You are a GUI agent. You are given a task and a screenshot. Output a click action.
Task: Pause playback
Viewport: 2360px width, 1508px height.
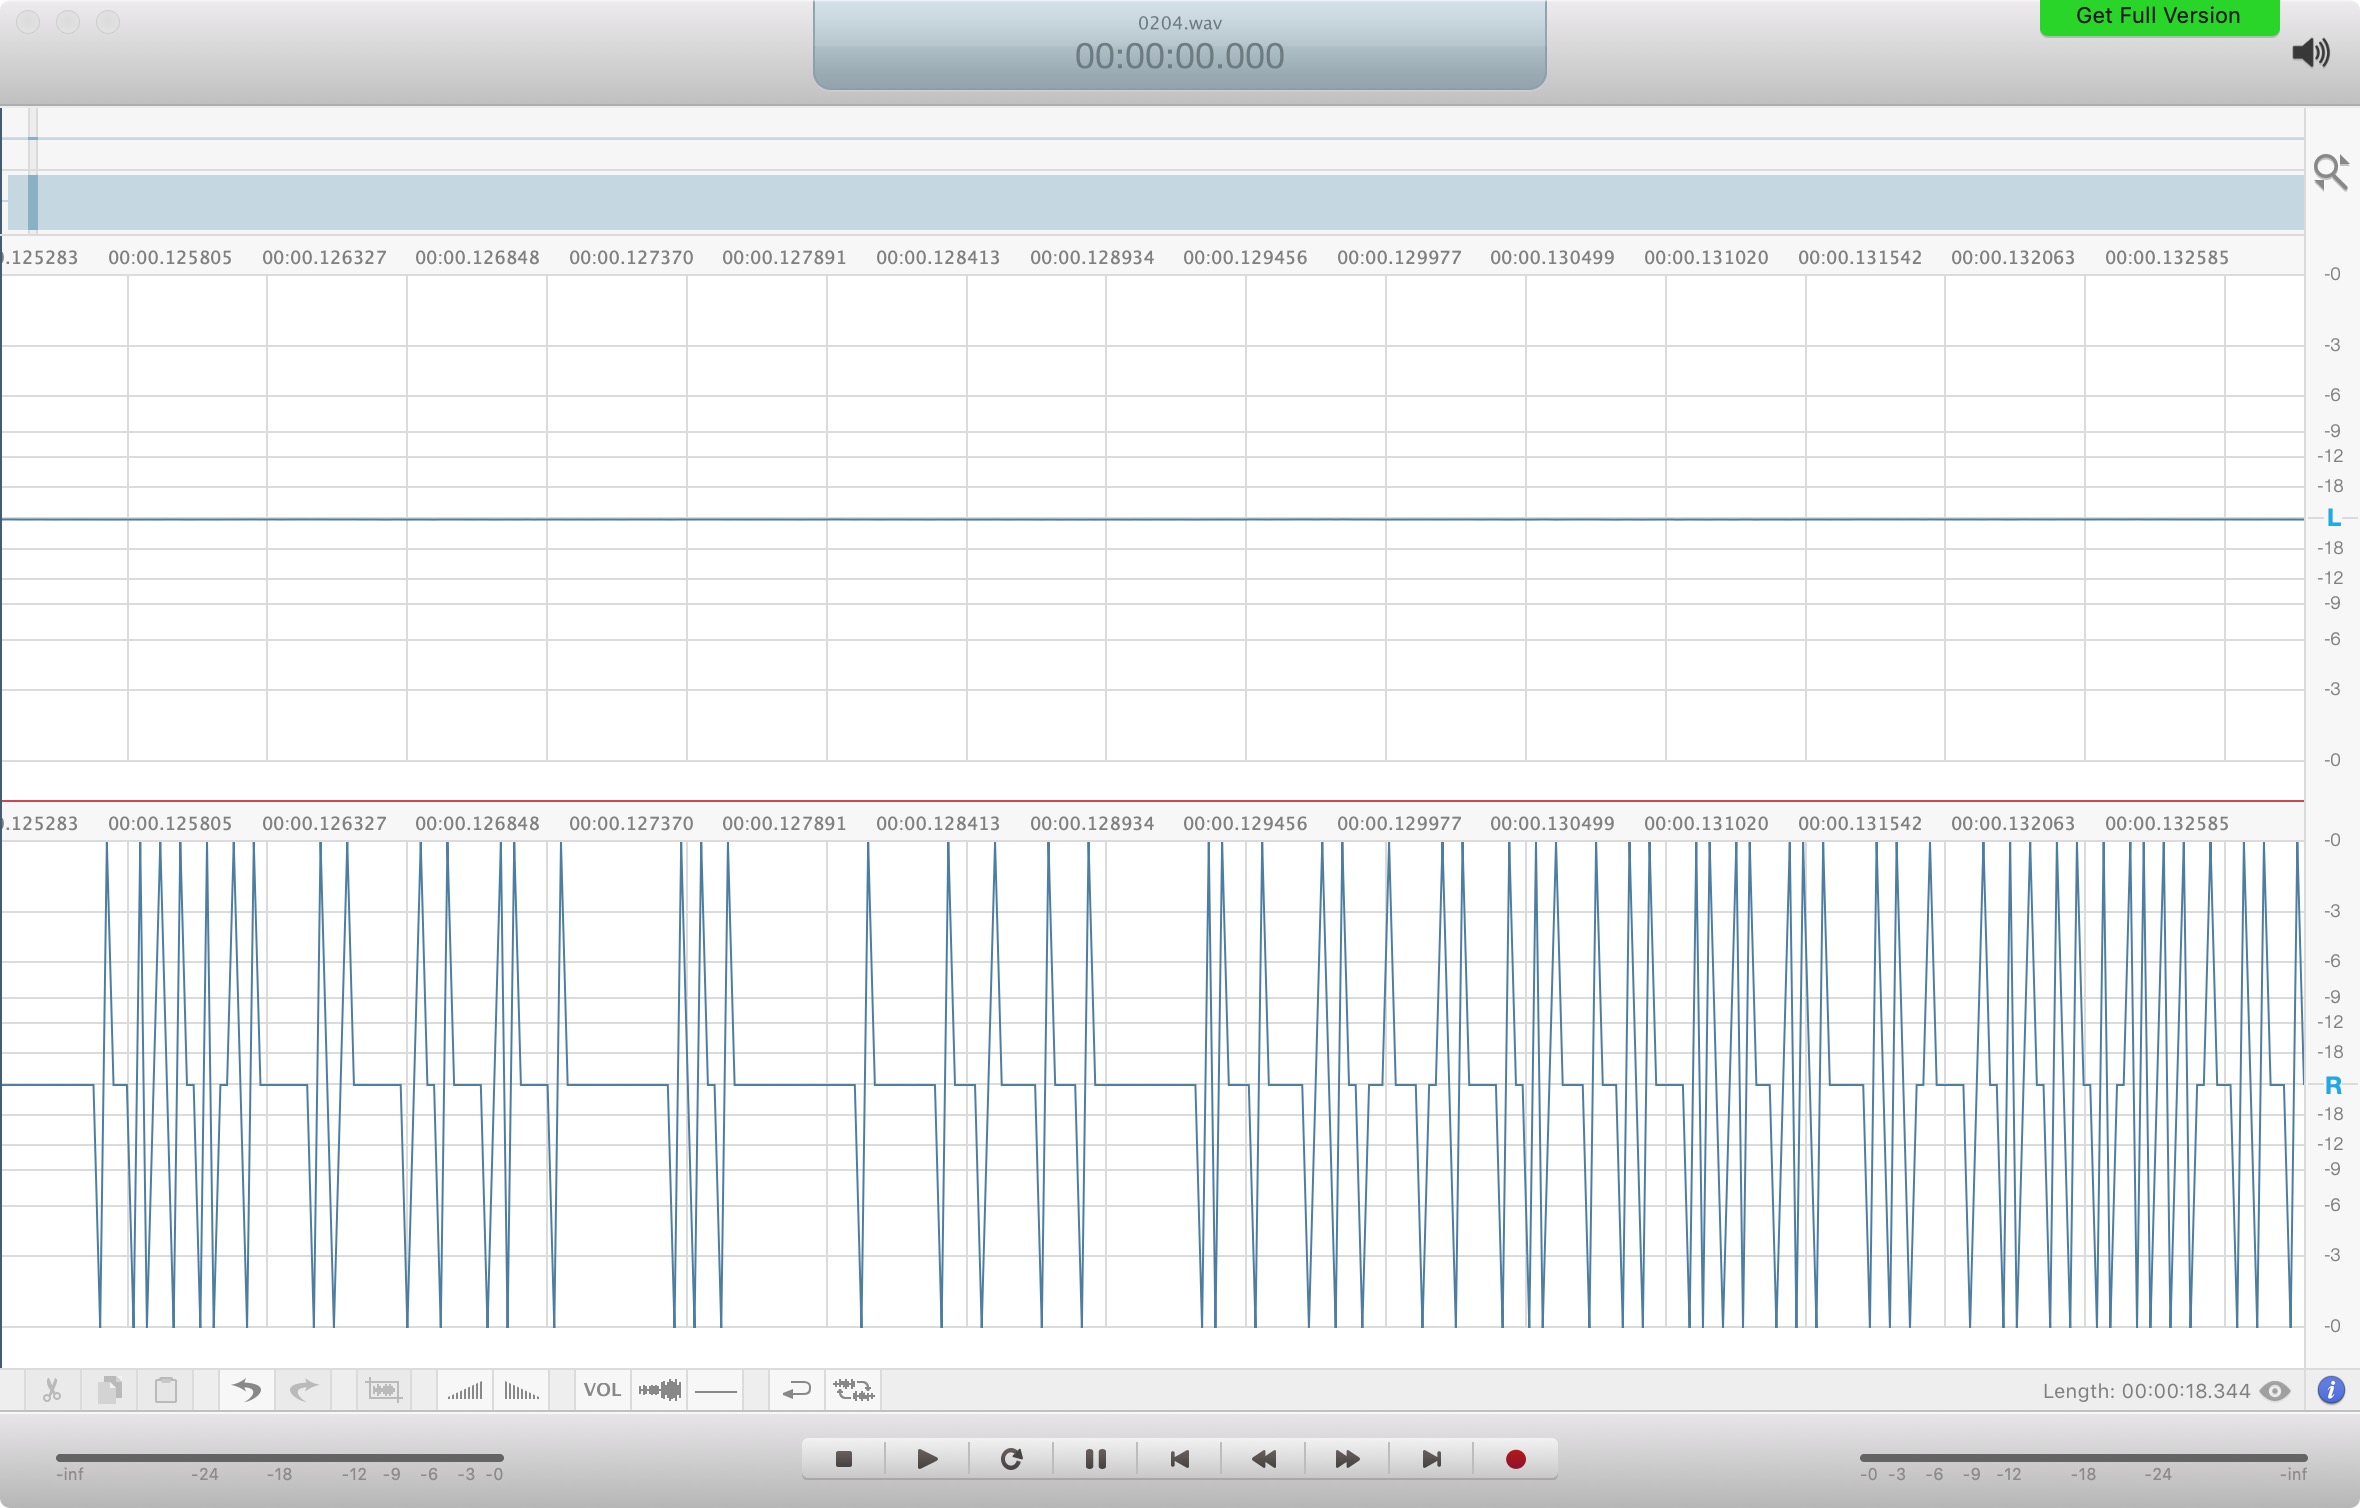(1095, 1460)
